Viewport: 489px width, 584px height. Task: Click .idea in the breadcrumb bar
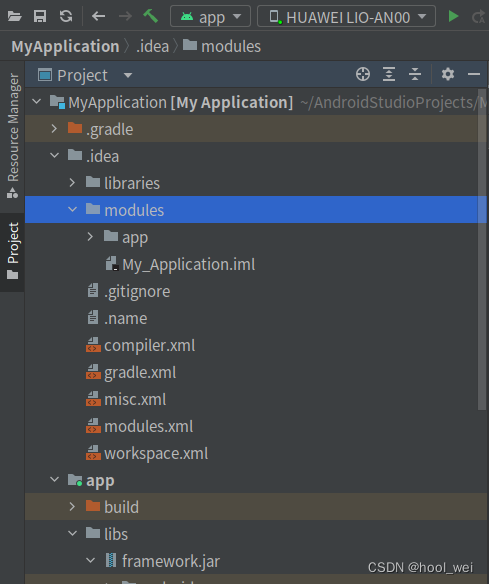pyautogui.click(x=152, y=47)
